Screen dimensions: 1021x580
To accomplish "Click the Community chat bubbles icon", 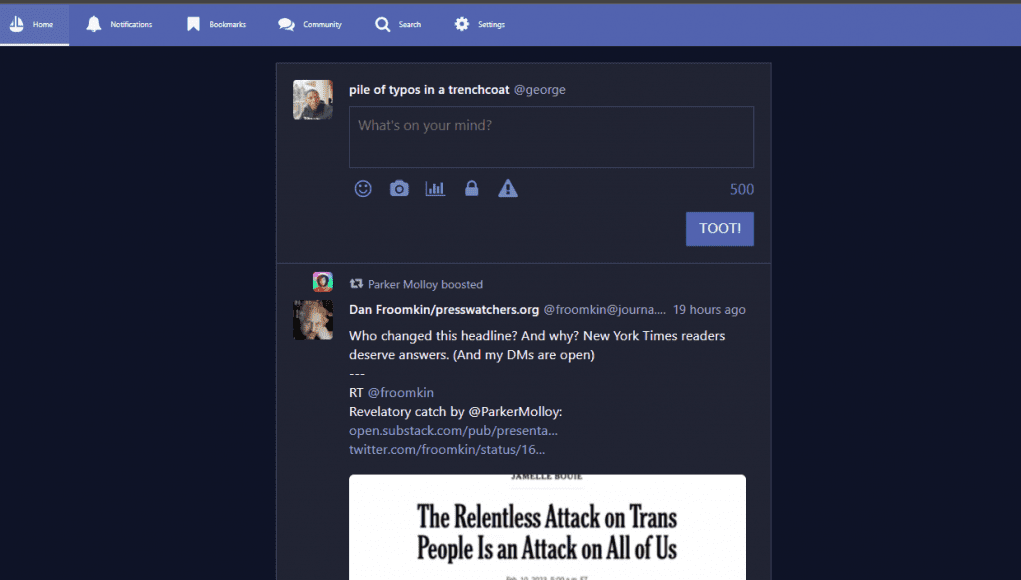I will tap(287, 25).
